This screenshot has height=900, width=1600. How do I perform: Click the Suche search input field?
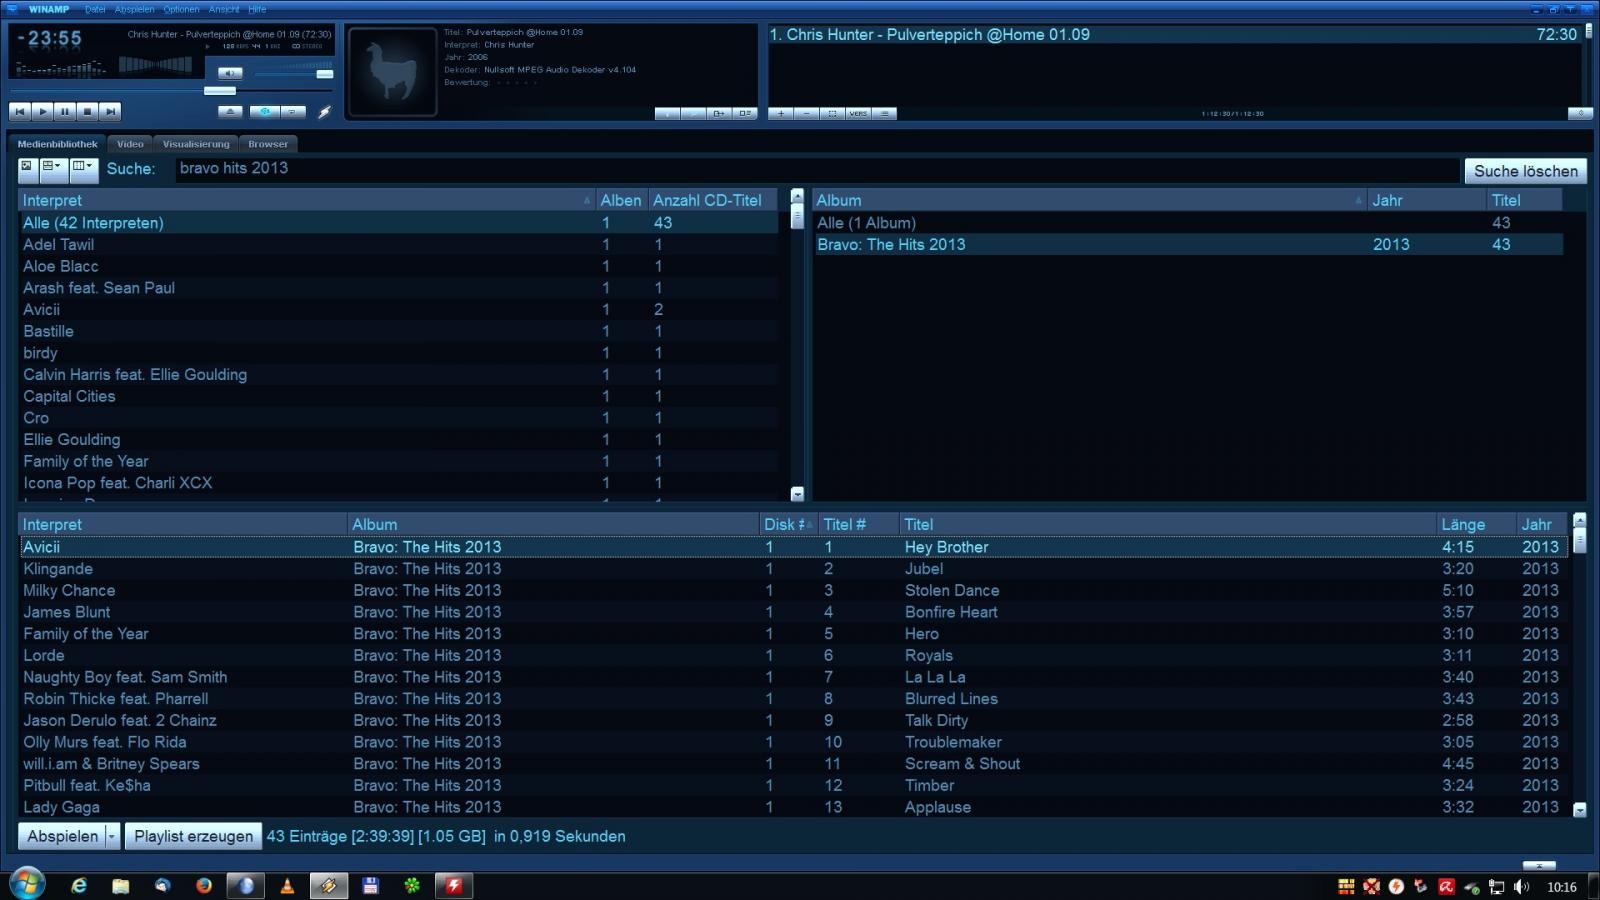817,169
